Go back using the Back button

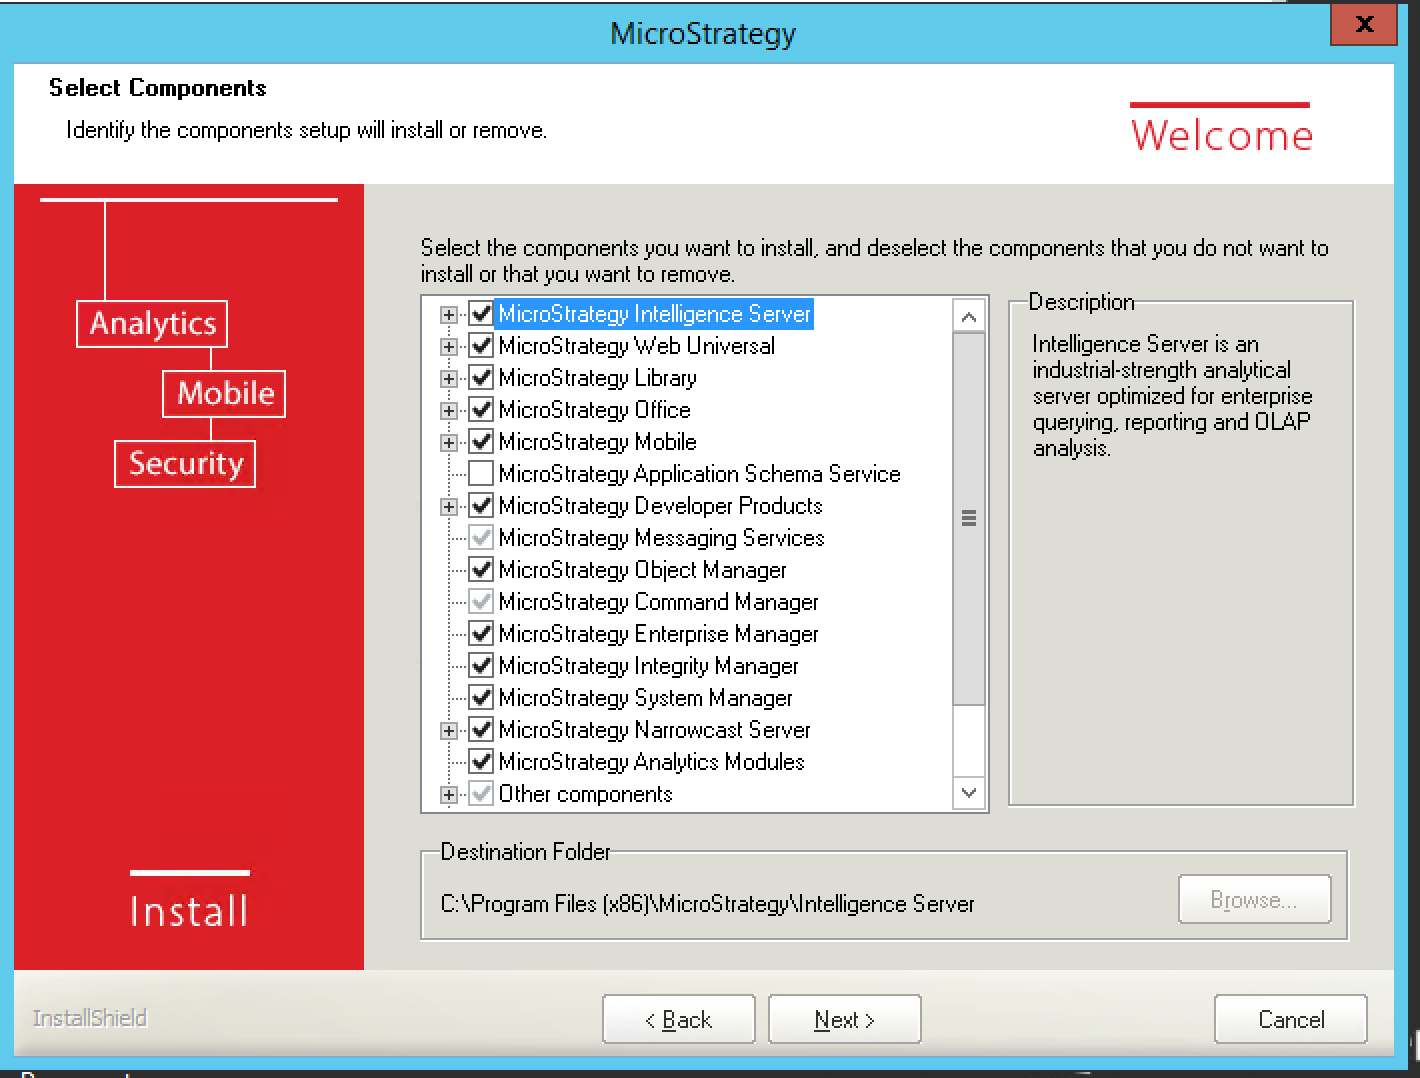click(678, 1019)
